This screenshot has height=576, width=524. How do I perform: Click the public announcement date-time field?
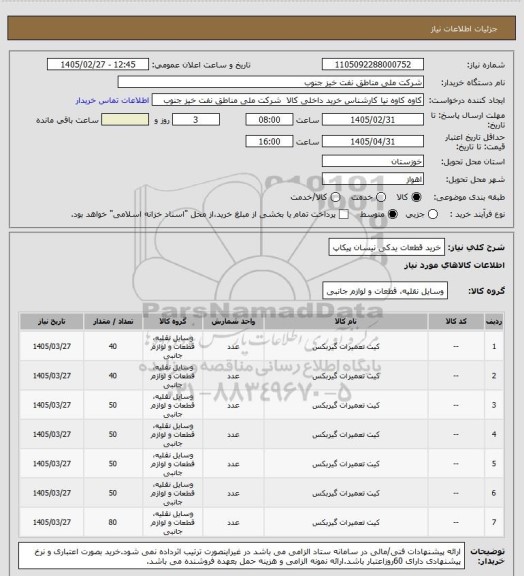point(98,64)
